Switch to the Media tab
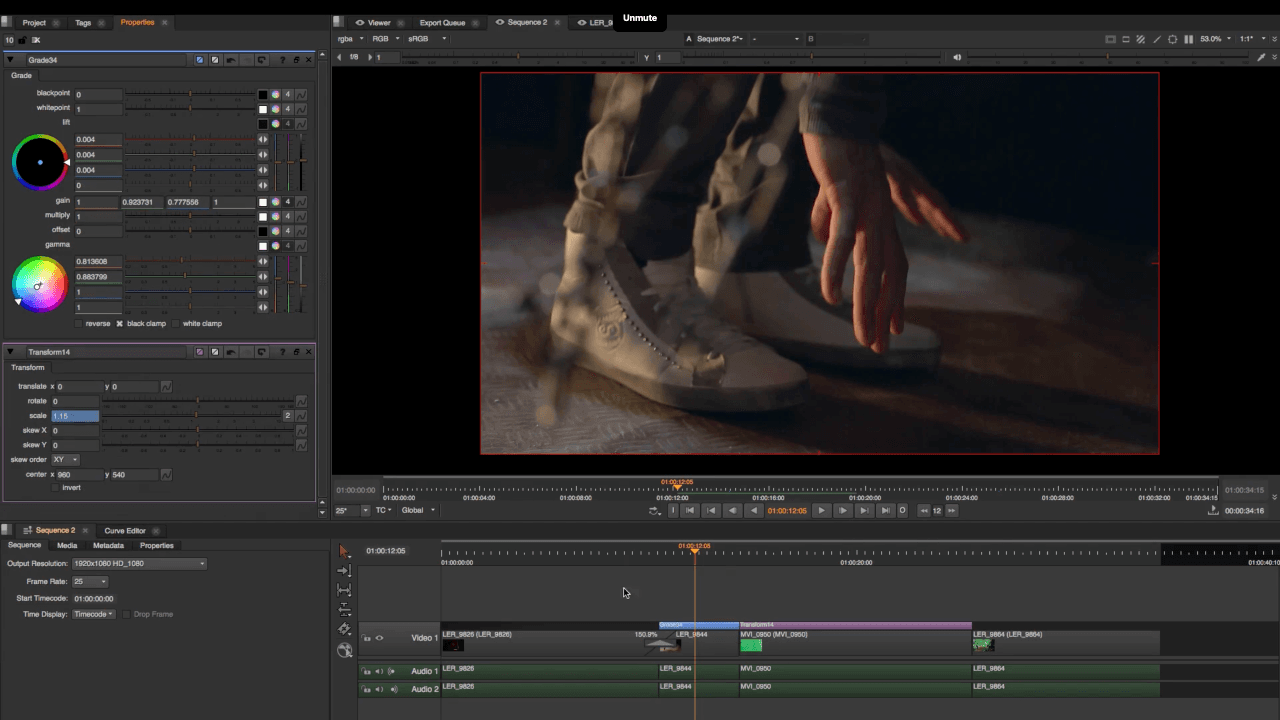 coord(66,545)
